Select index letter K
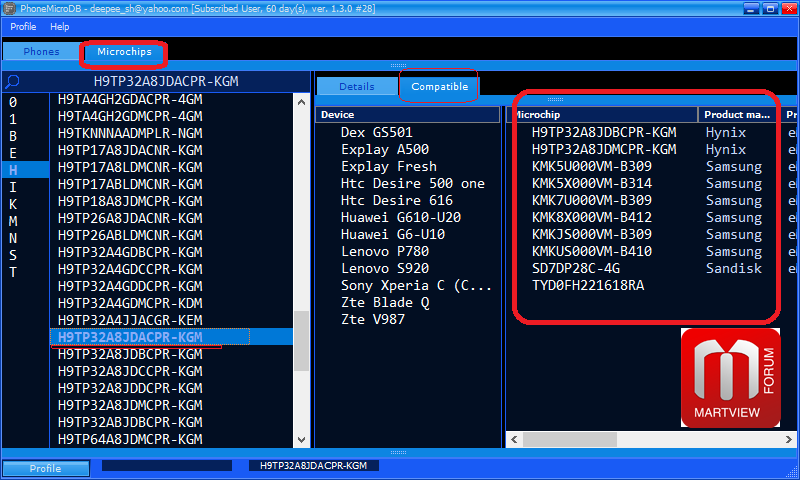 click(13, 204)
